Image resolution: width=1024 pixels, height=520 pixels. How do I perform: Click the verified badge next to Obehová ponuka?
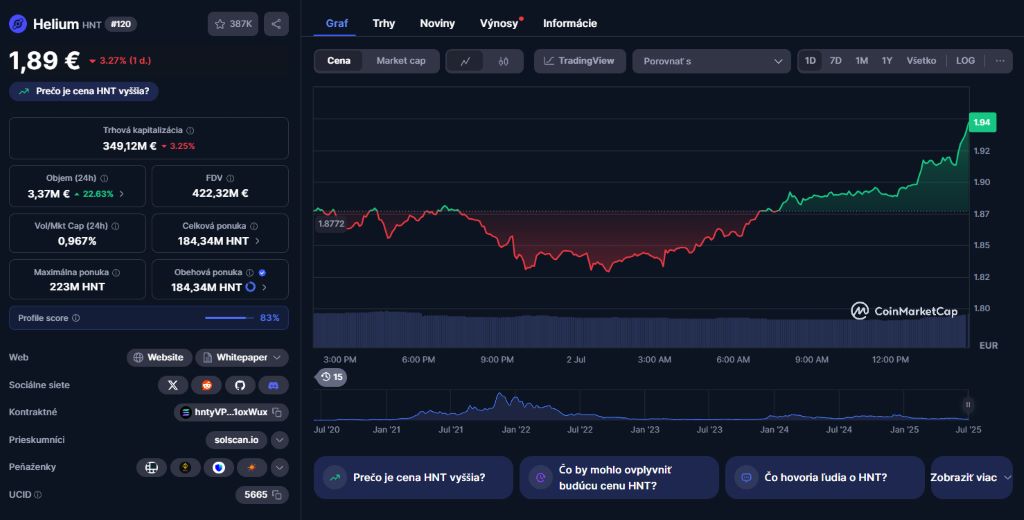click(x=262, y=272)
